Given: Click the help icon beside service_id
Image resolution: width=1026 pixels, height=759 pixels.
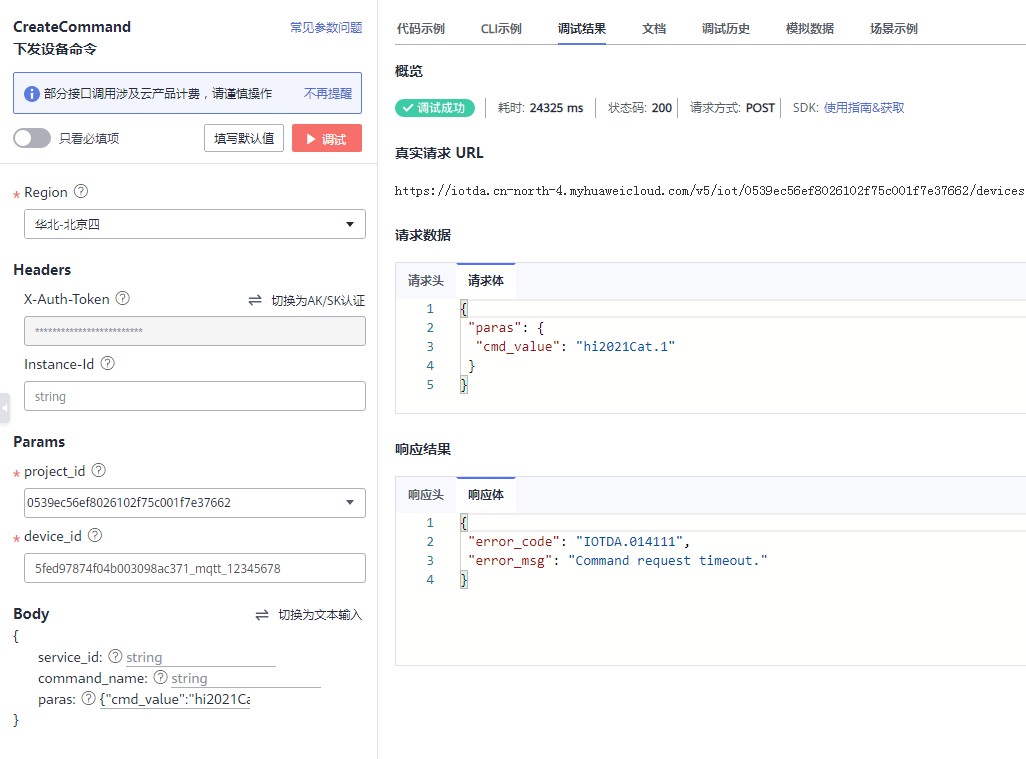Looking at the screenshot, I should (x=115, y=656).
